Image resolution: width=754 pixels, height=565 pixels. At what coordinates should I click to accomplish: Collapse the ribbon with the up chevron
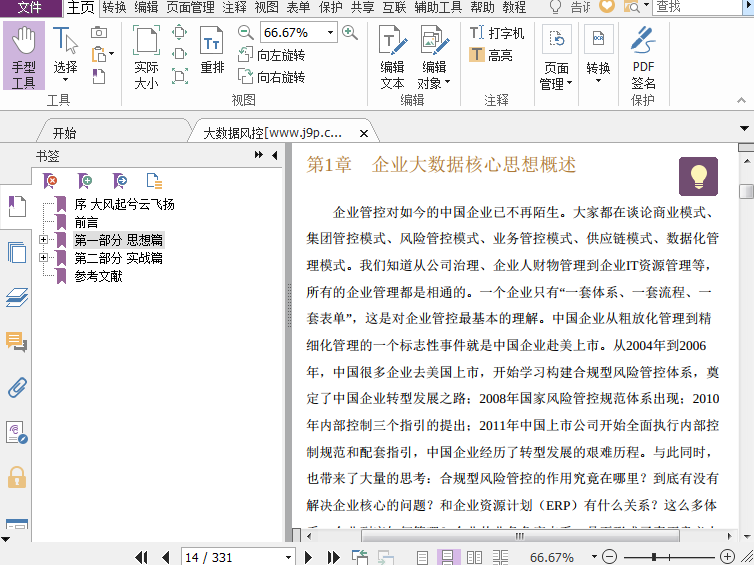coord(741,100)
